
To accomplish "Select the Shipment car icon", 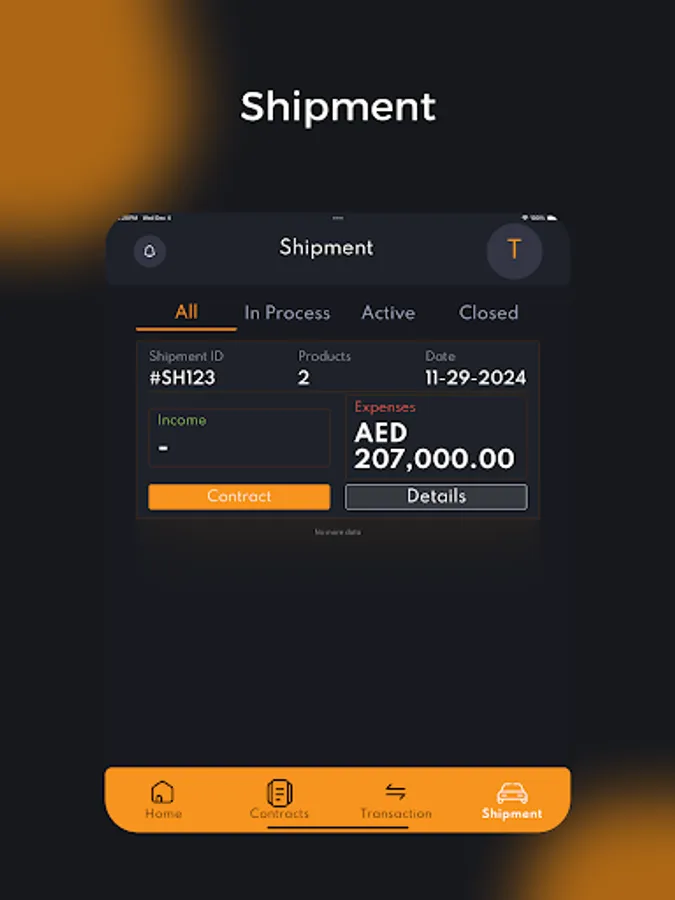I will point(511,795).
